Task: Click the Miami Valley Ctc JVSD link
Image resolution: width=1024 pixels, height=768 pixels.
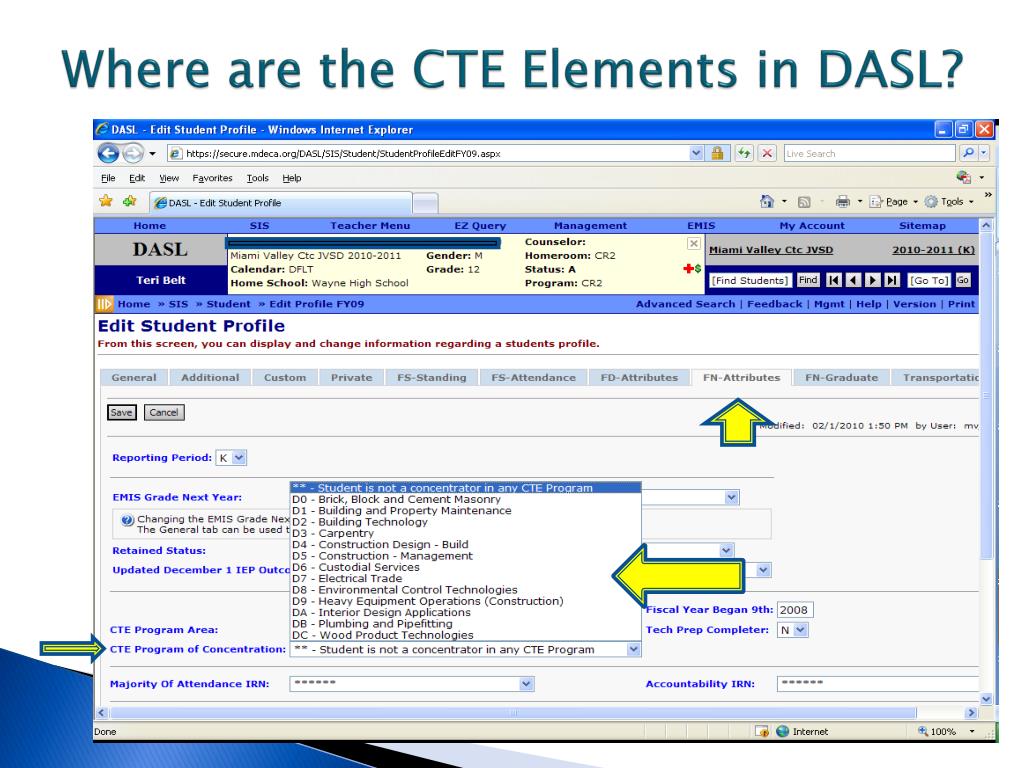Action: coord(771,250)
